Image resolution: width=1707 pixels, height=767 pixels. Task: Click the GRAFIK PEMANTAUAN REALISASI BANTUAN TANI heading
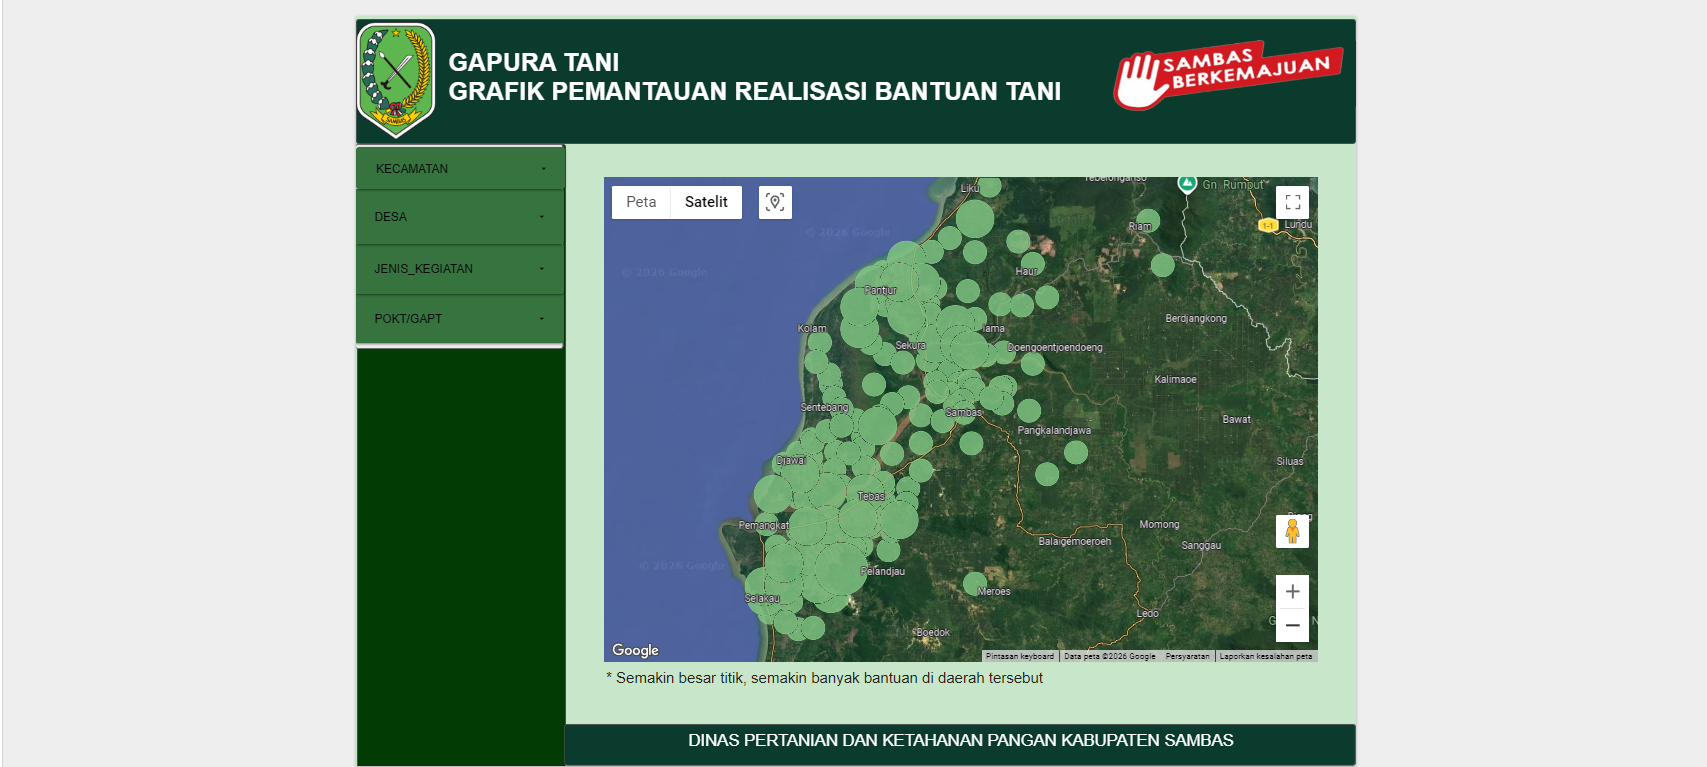tap(755, 91)
